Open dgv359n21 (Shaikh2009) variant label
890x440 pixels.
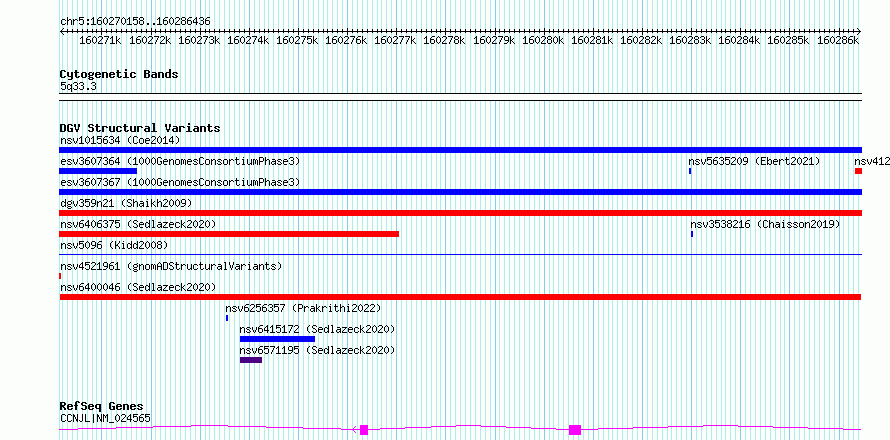tap(126, 204)
